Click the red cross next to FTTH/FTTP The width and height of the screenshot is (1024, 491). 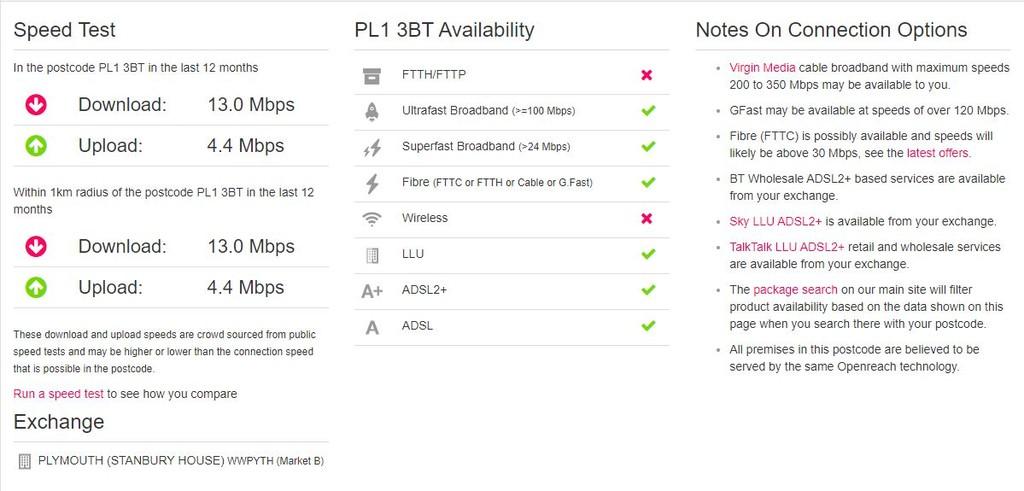[x=647, y=75]
